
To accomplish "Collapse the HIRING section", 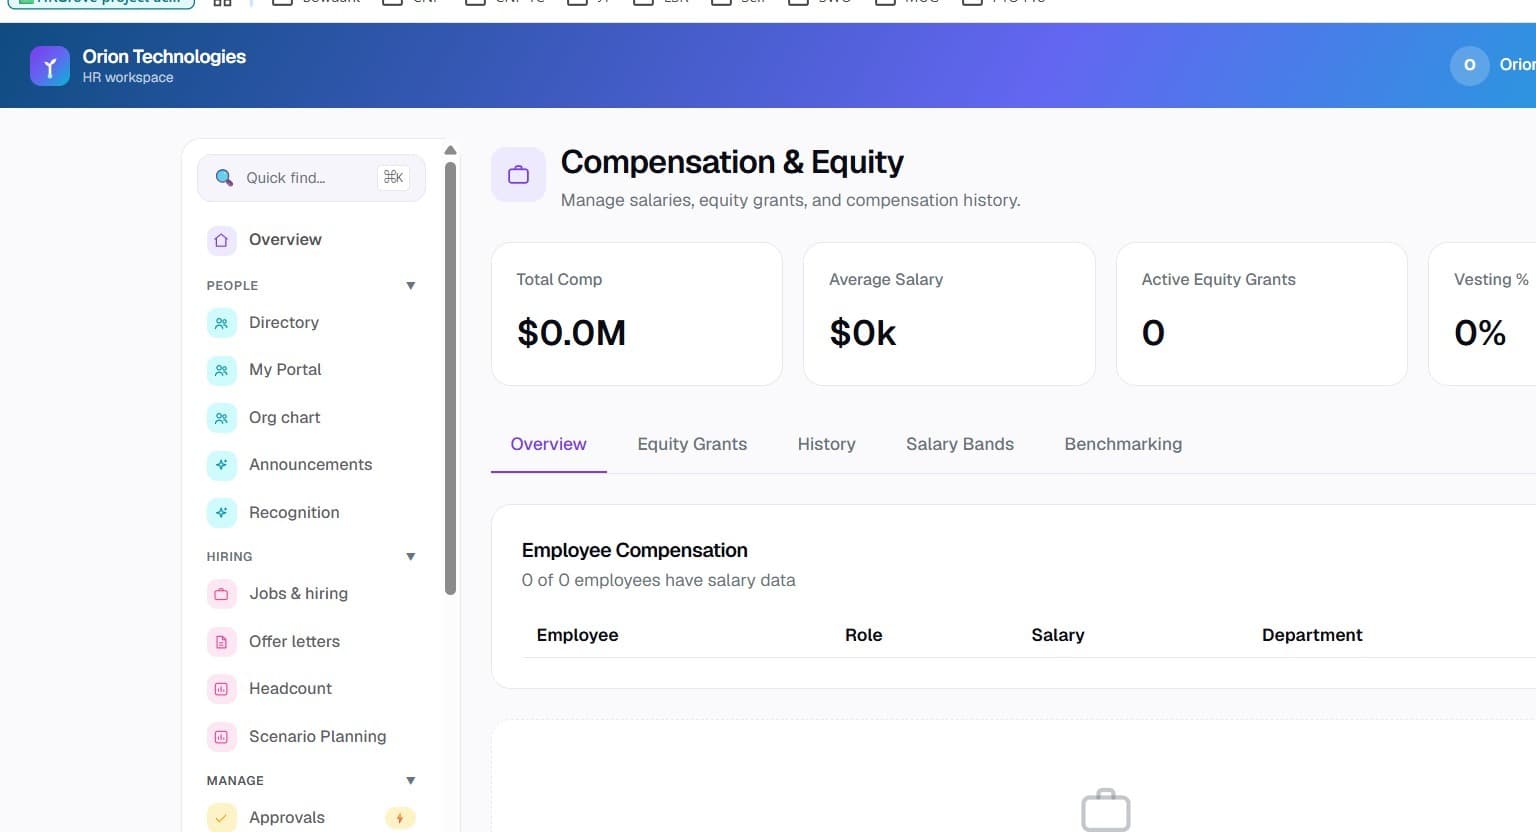I will pyautogui.click(x=410, y=557).
